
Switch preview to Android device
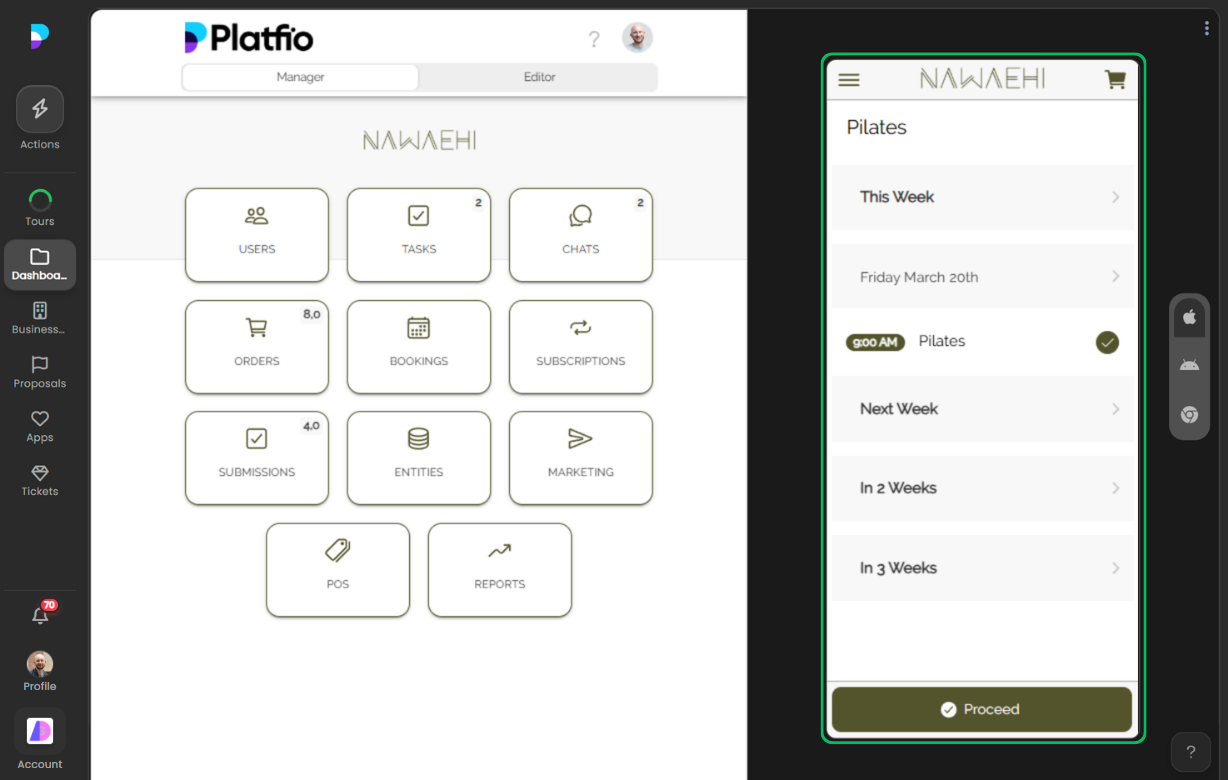pyautogui.click(x=1189, y=363)
